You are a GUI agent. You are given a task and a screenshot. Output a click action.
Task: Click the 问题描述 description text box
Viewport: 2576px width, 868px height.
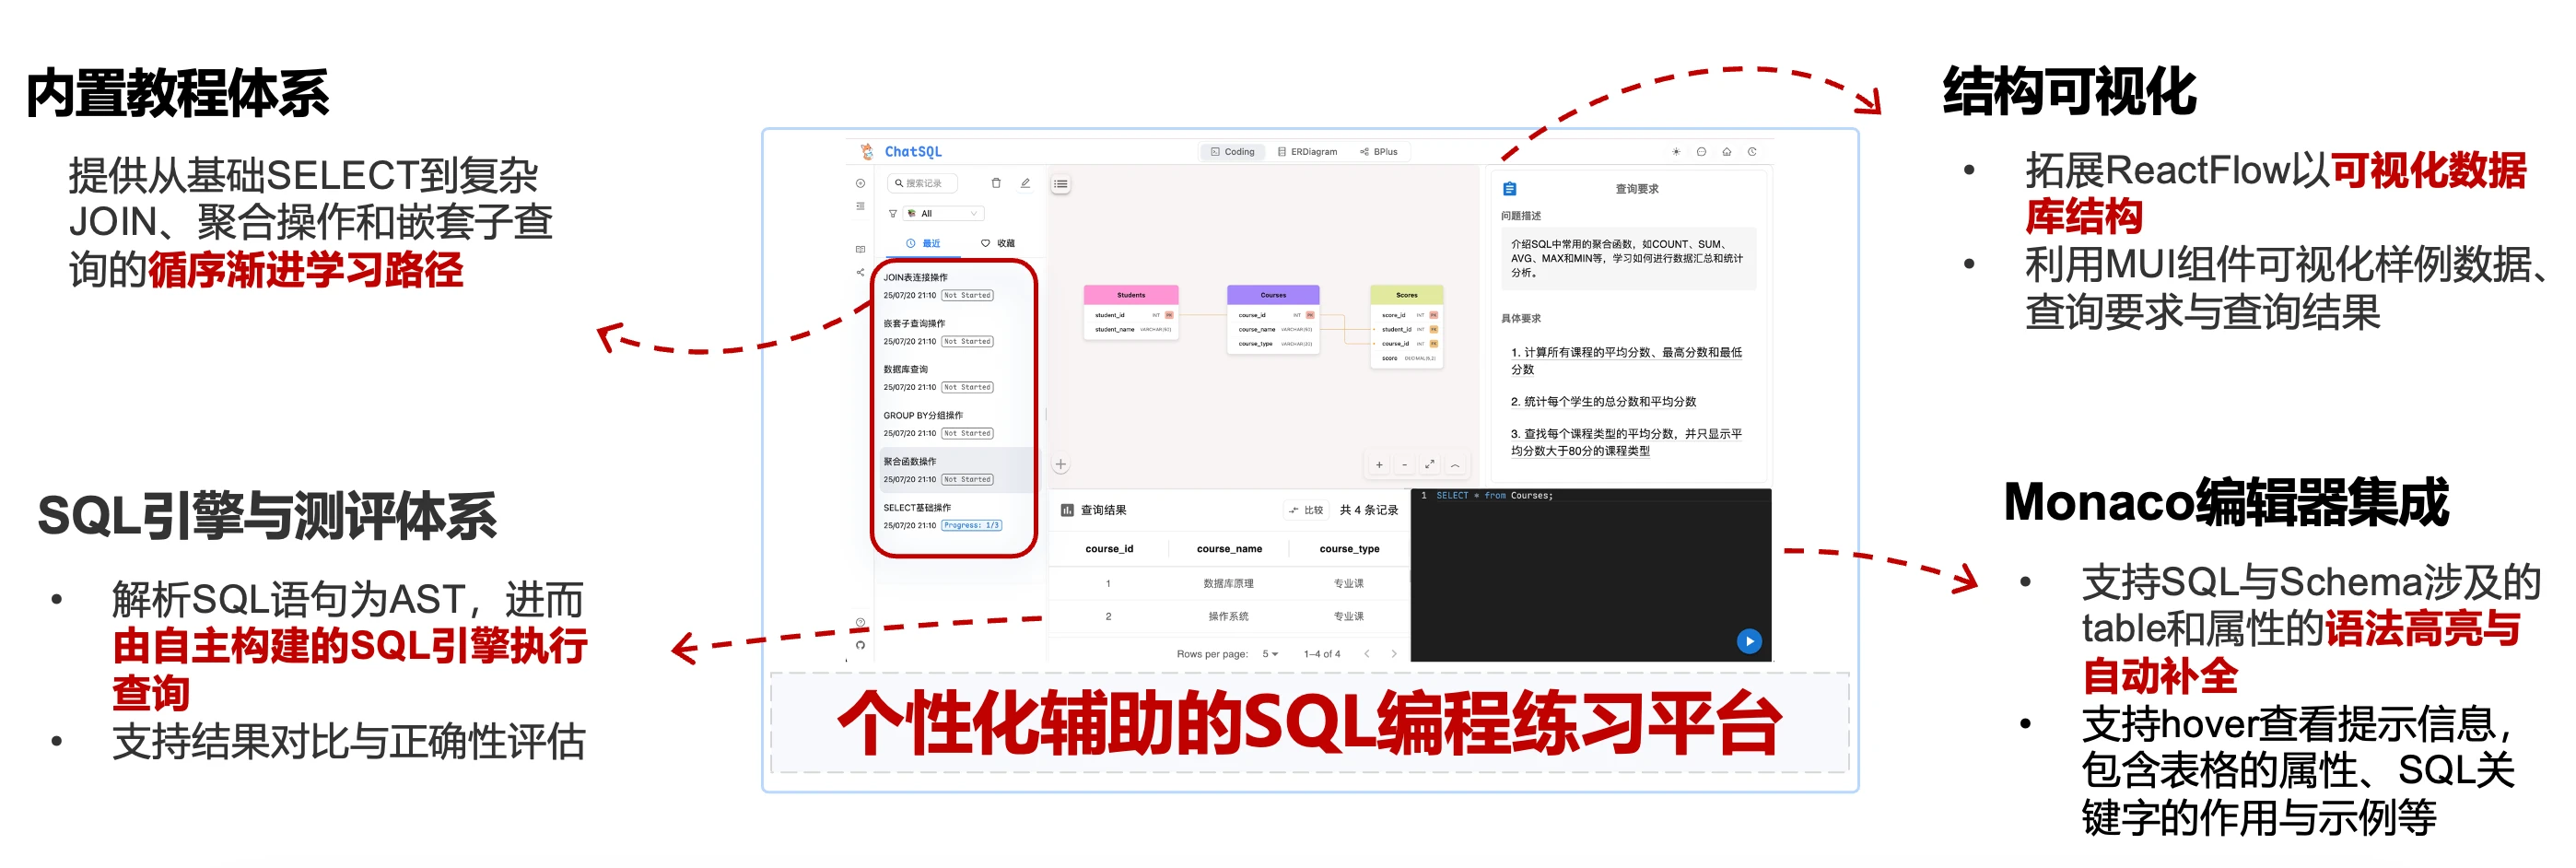pyautogui.click(x=1628, y=258)
